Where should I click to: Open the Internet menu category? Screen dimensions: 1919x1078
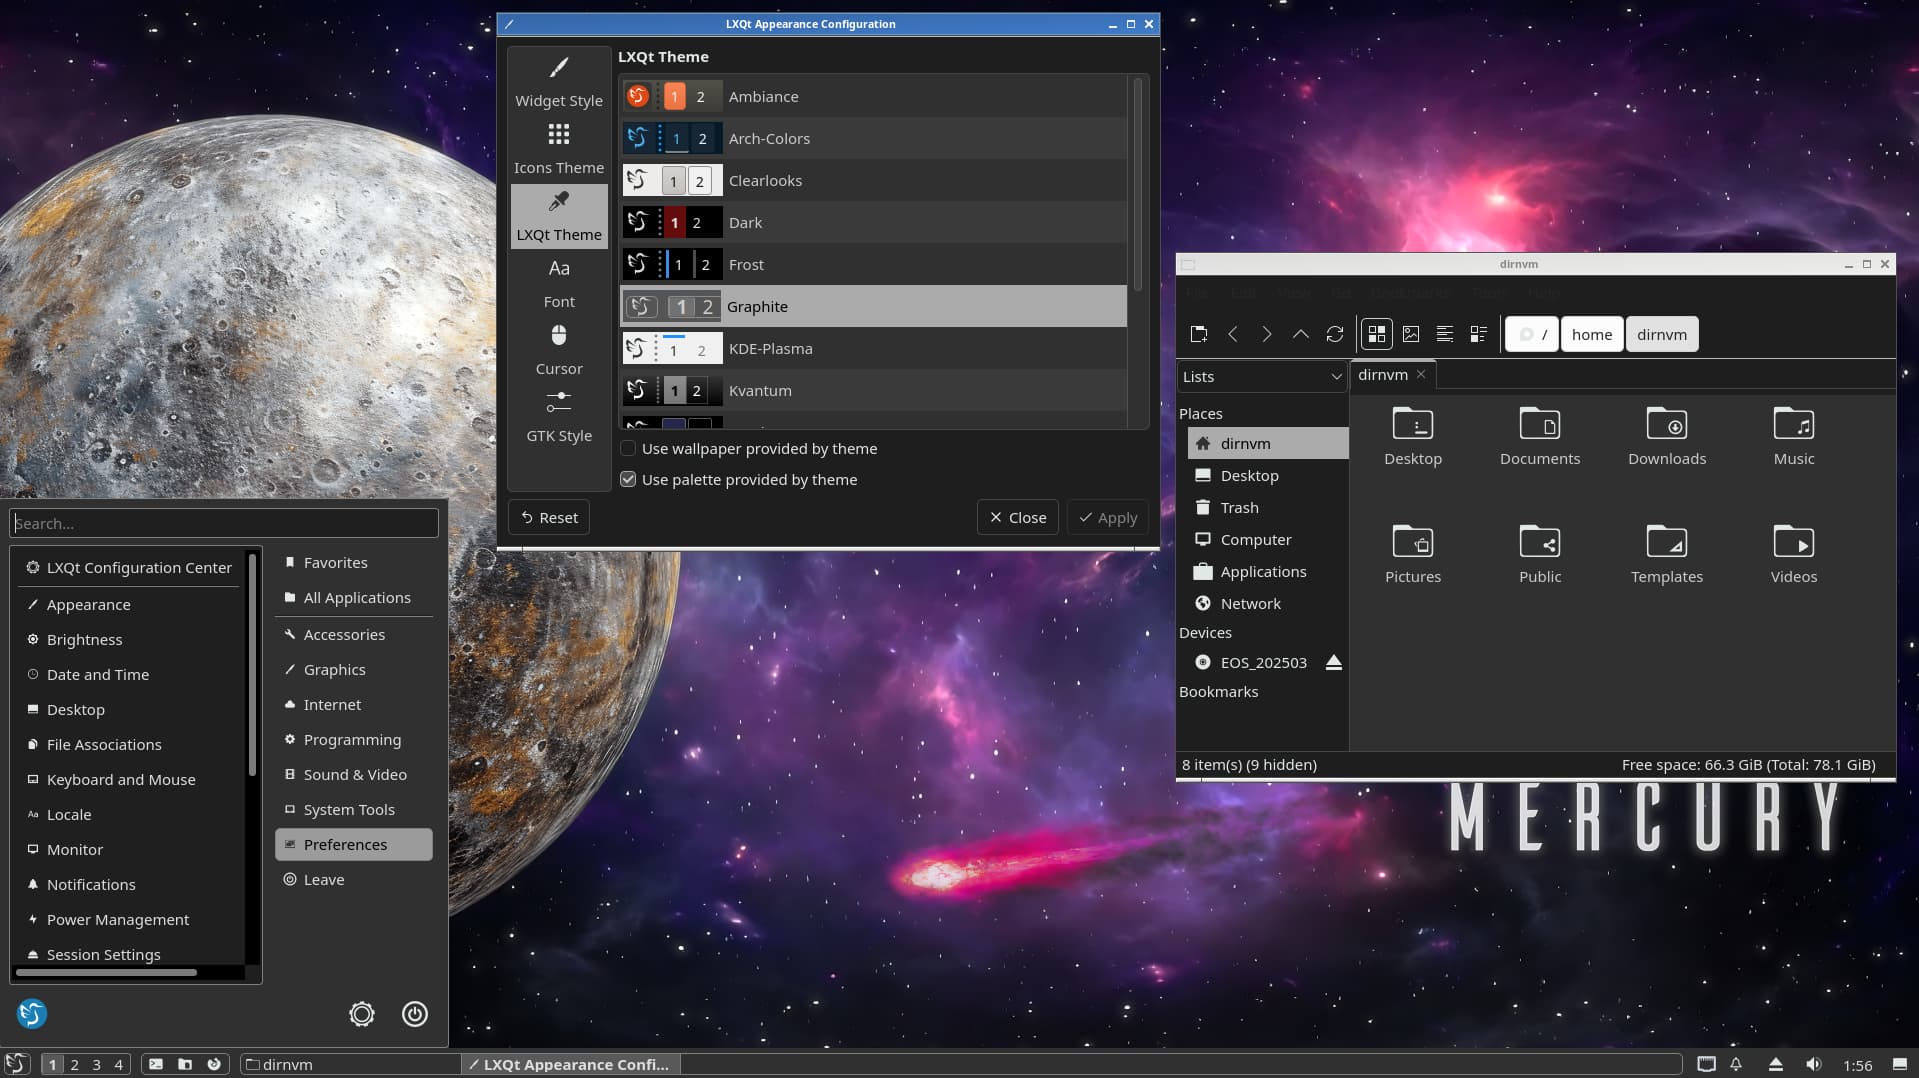coord(354,704)
